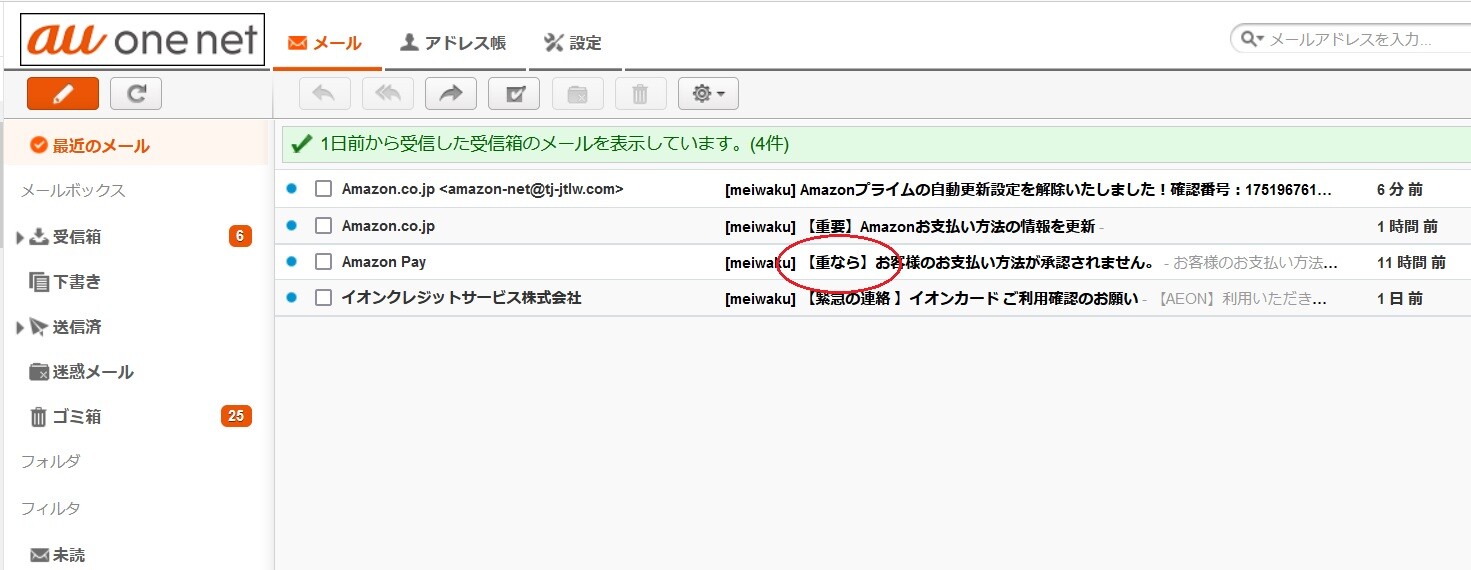Image resolution: width=1471 pixels, height=570 pixels.
Task: Check the Amazon.co.jp amazon-net@tj-jtlw.com mail checkbox
Action: [323, 189]
